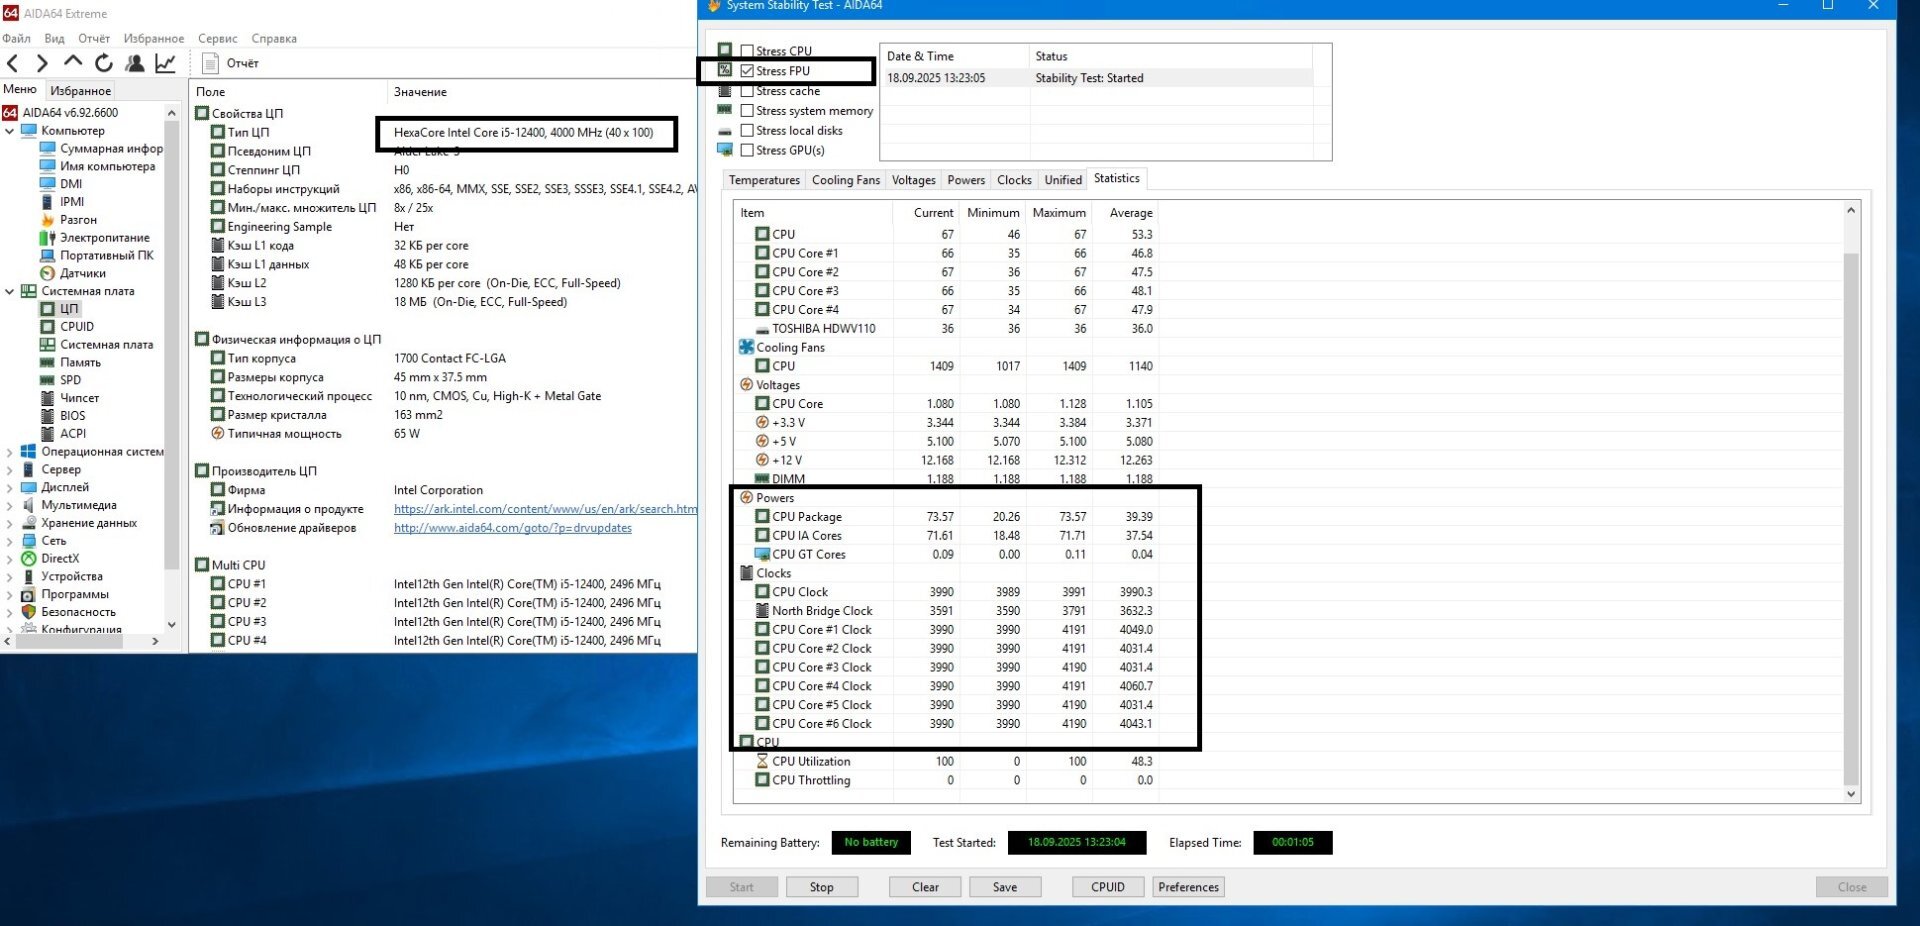The width and height of the screenshot is (1920, 926).
Task: Enable Stress GPU(s) checkbox
Action: (x=747, y=151)
